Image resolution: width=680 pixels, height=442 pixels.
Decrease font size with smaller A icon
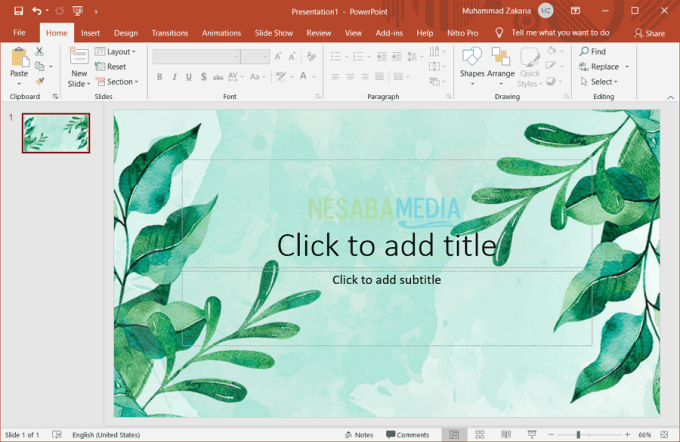[292, 56]
